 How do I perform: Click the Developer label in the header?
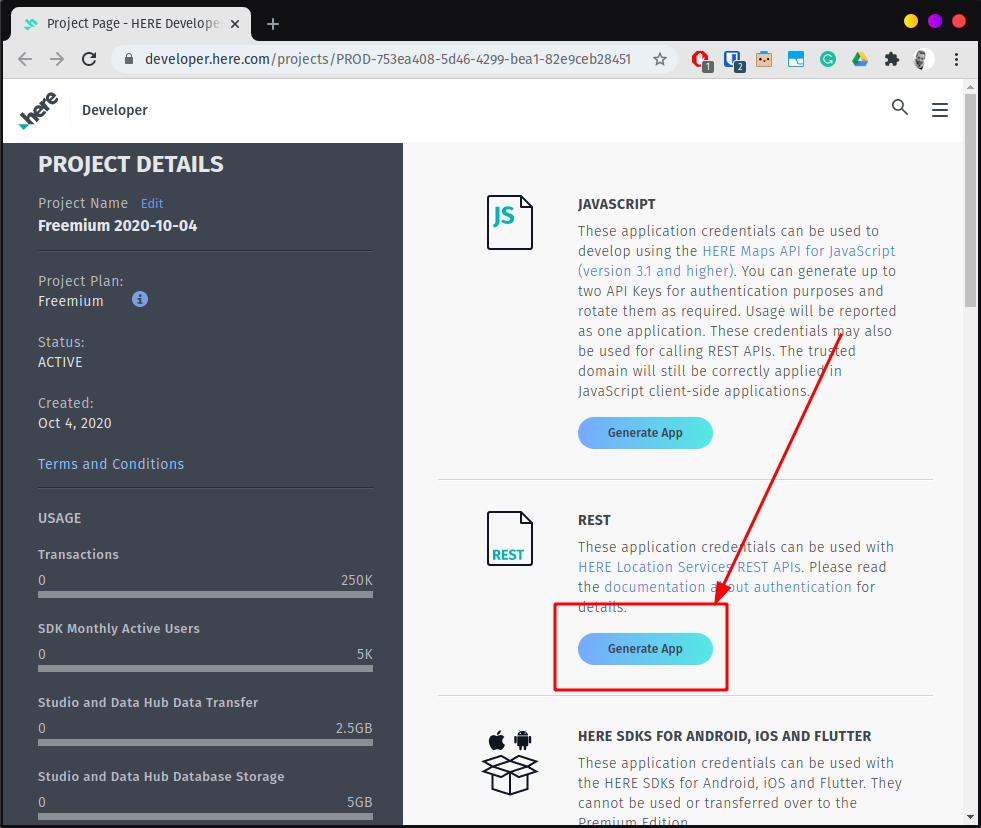coord(114,110)
